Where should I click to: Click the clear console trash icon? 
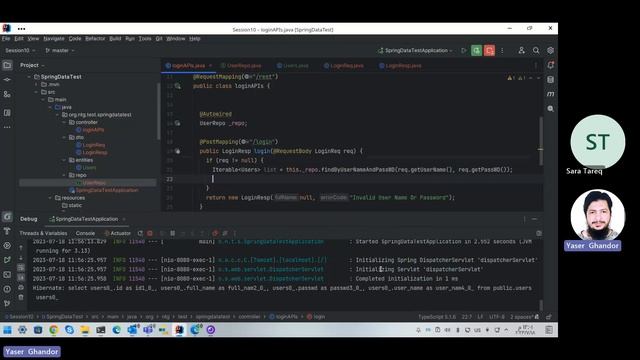[x=21, y=297]
